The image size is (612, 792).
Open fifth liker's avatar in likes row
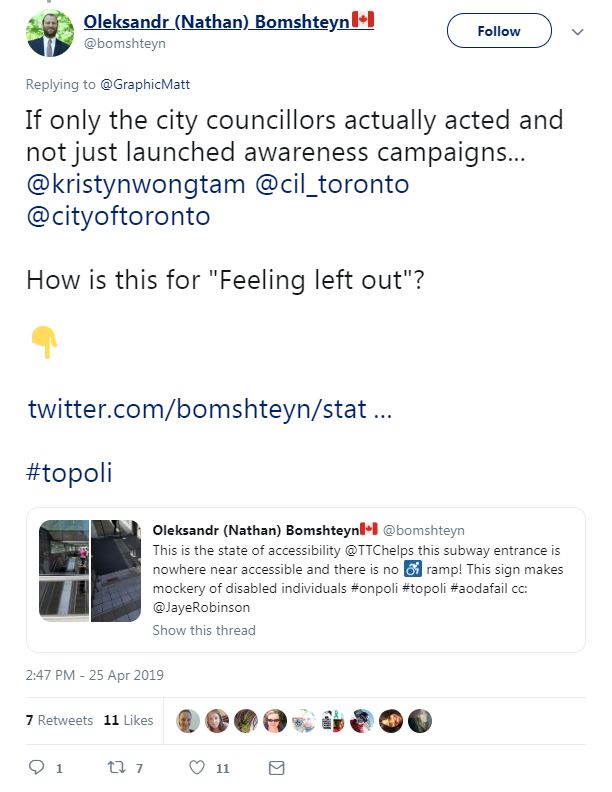point(304,721)
